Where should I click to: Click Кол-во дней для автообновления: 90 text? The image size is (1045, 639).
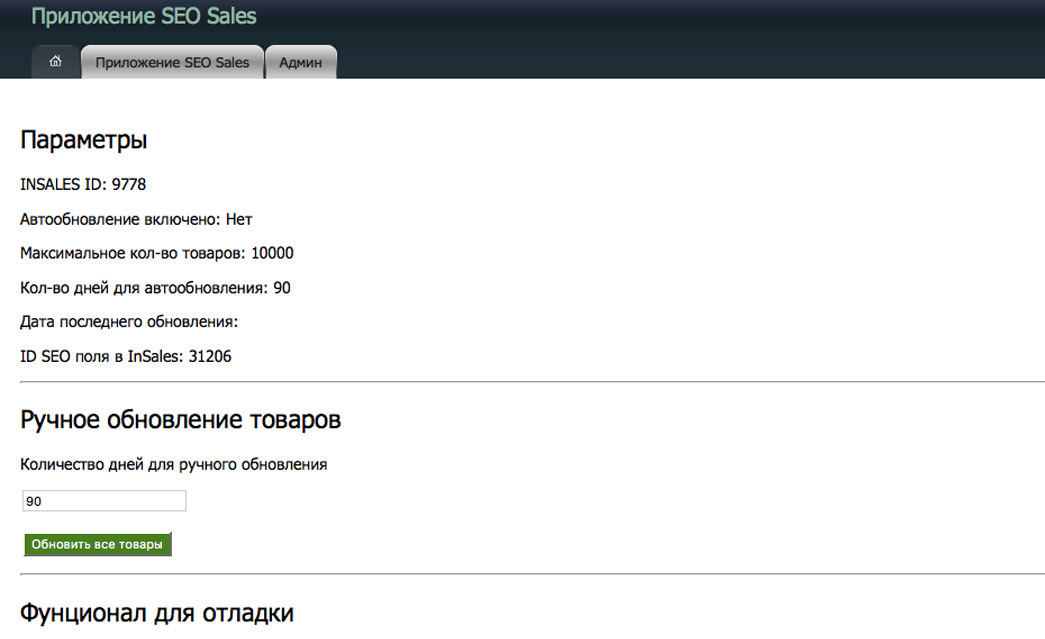click(x=155, y=288)
